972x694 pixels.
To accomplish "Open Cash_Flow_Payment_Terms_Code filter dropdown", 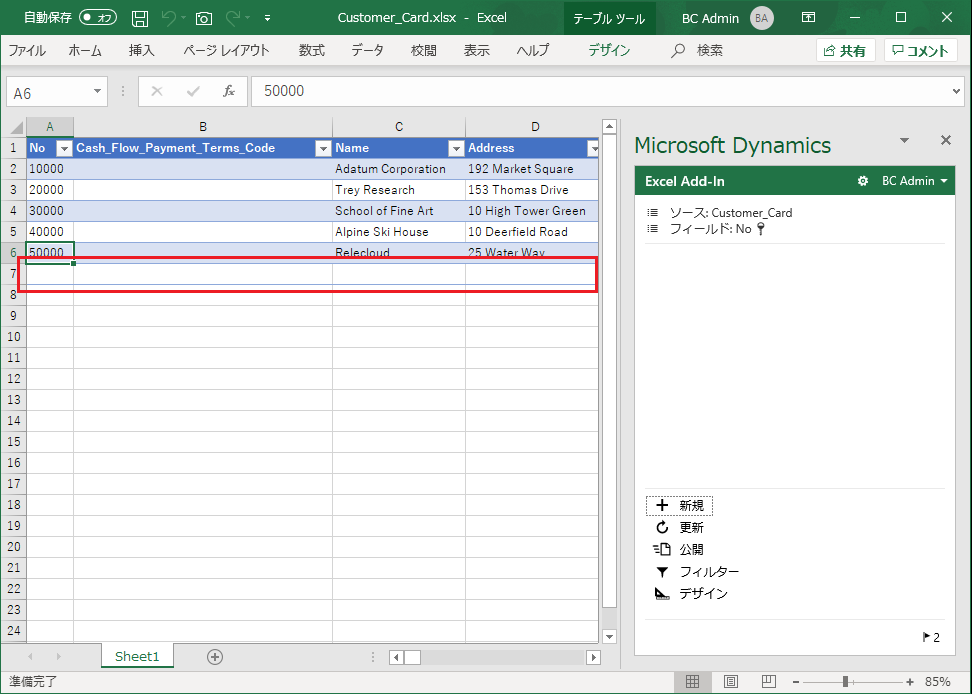I will [323, 148].
